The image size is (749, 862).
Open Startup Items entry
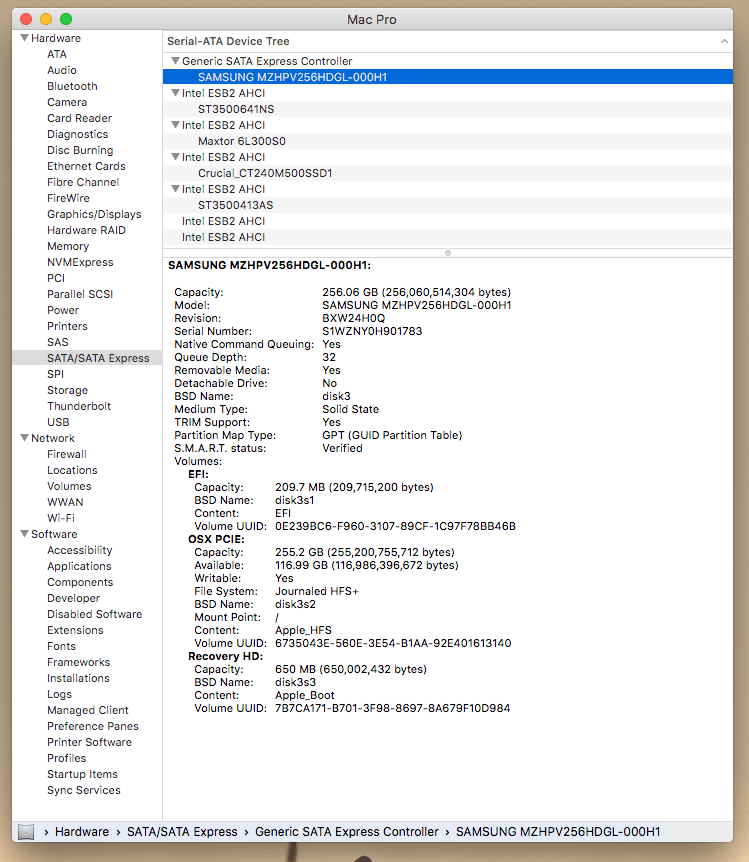point(82,774)
